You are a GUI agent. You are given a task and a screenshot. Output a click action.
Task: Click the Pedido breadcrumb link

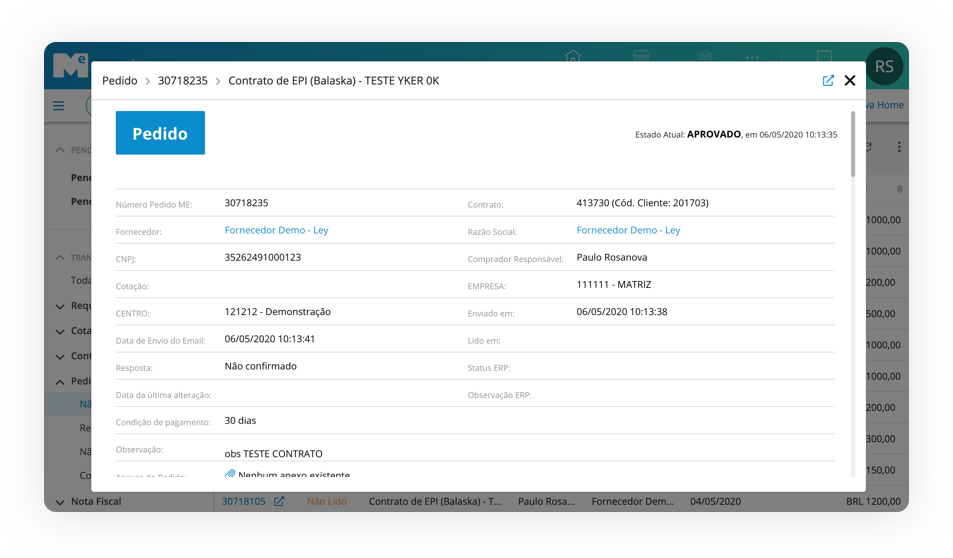[120, 81]
